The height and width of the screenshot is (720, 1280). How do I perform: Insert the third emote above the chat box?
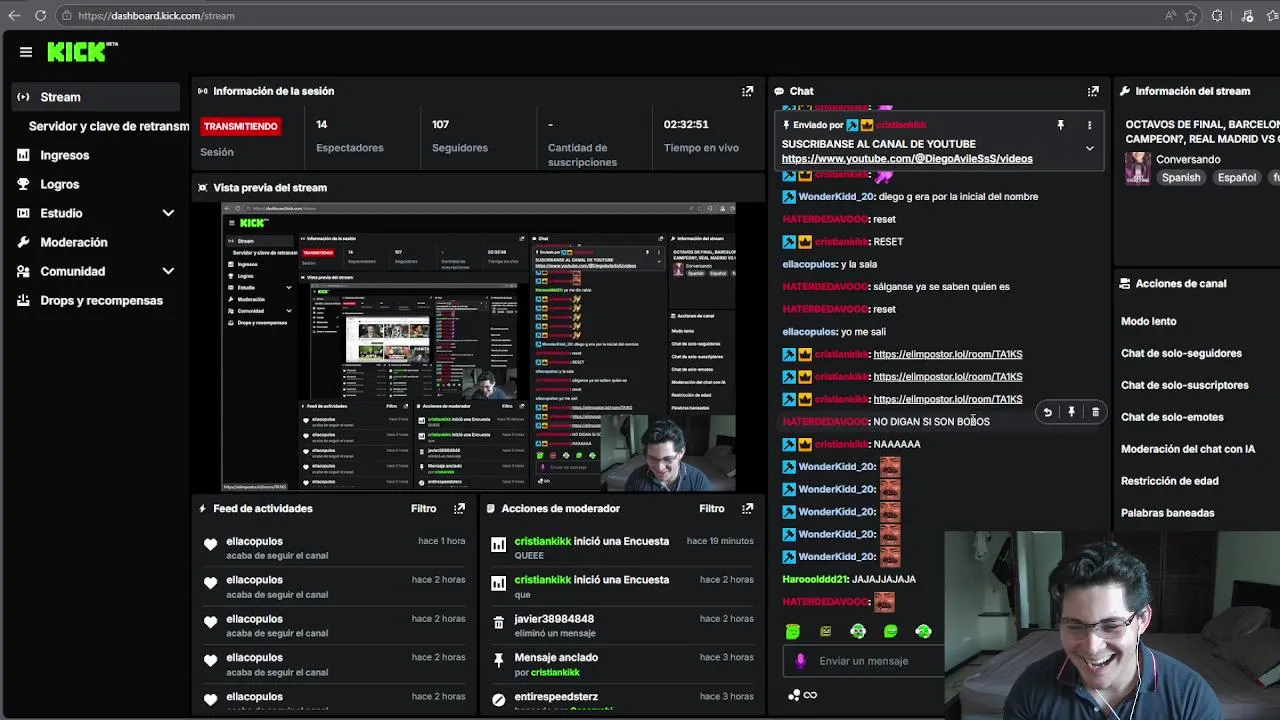tap(858, 631)
